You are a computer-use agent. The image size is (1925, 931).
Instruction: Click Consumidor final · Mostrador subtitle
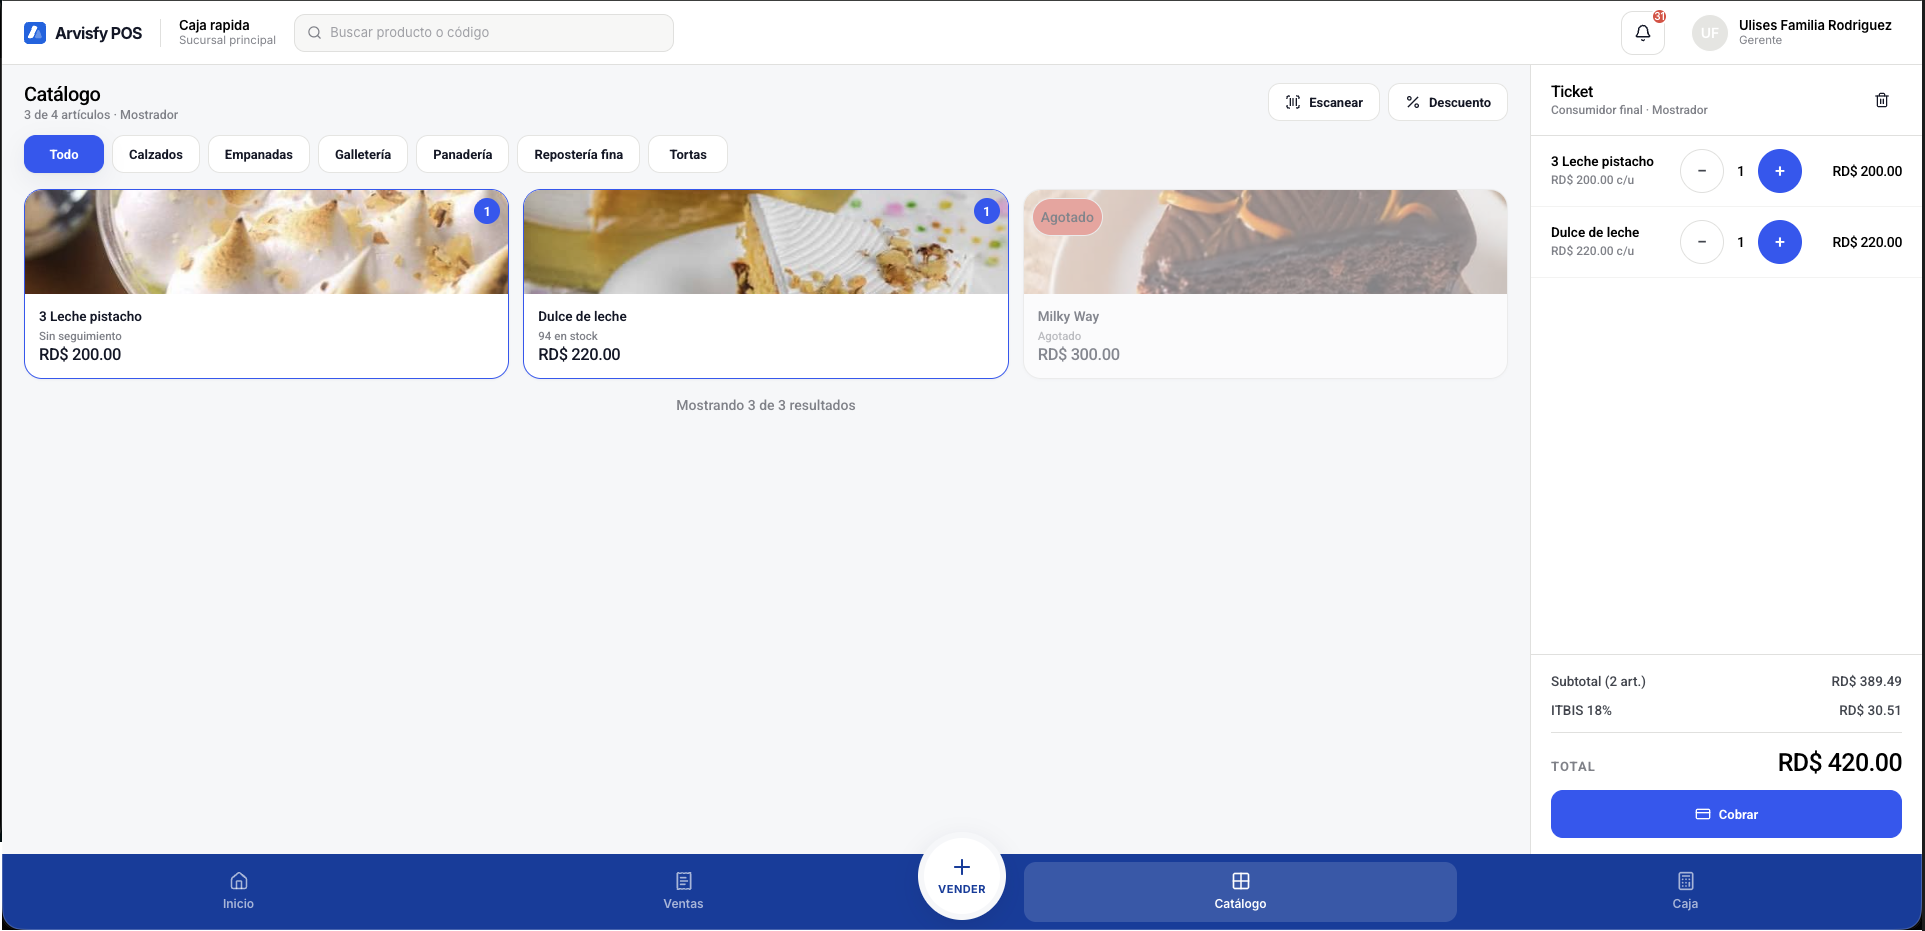[x=1629, y=110]
